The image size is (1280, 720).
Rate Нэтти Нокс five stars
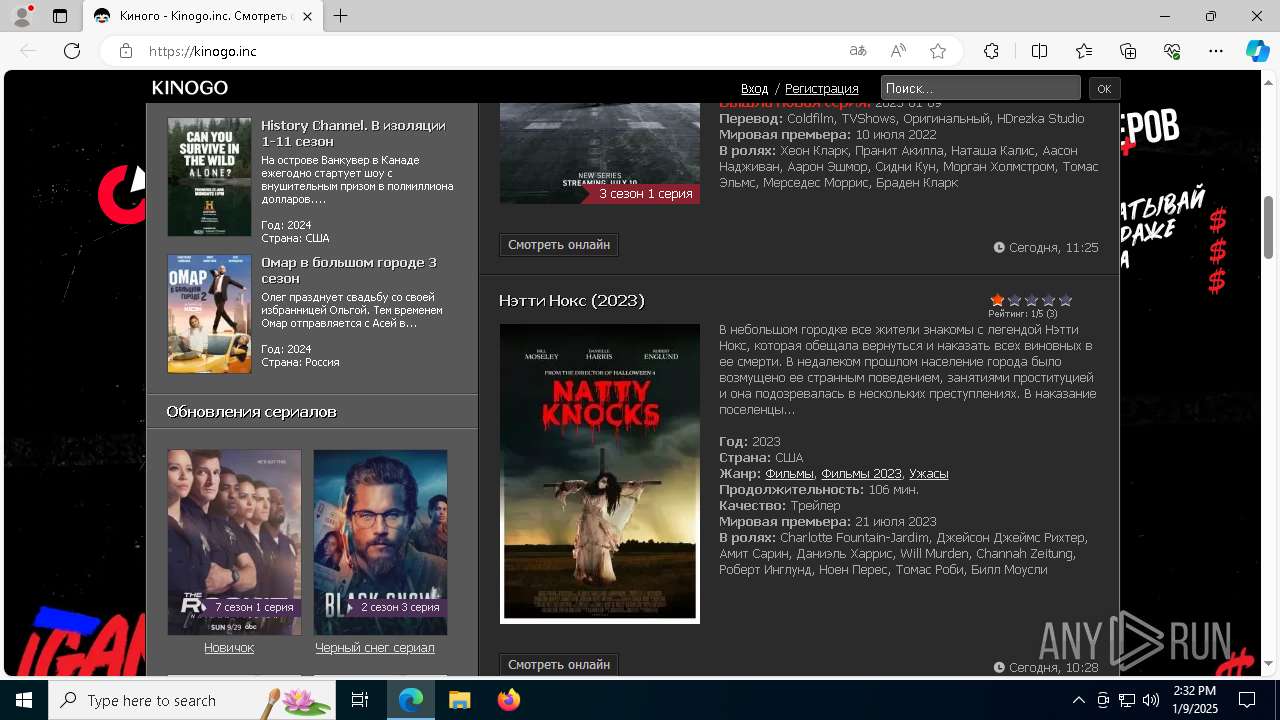[1065, 300]
